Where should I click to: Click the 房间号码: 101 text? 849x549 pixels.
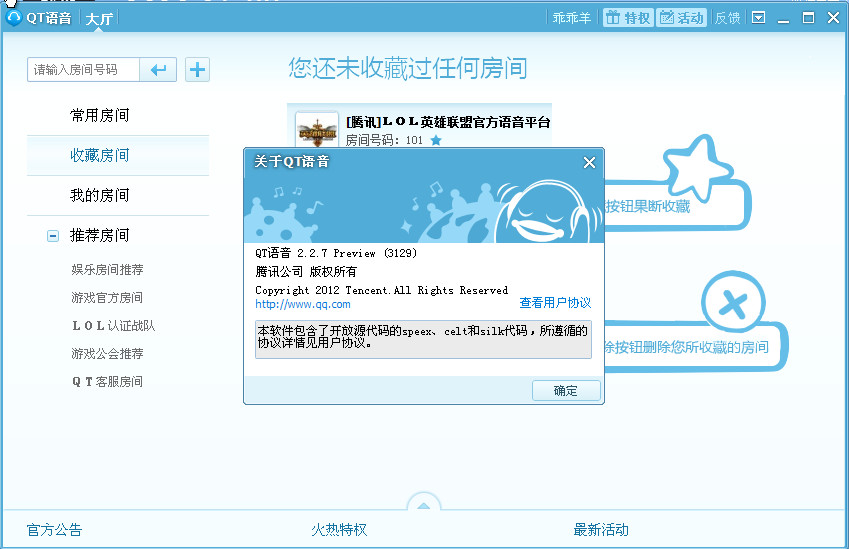tap(384, 140)
